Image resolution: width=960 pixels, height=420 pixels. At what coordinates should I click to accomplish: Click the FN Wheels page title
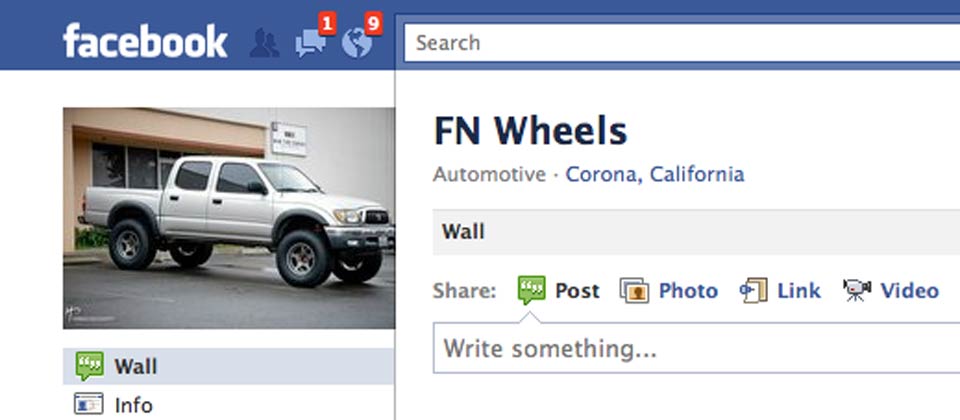point(530,131)
